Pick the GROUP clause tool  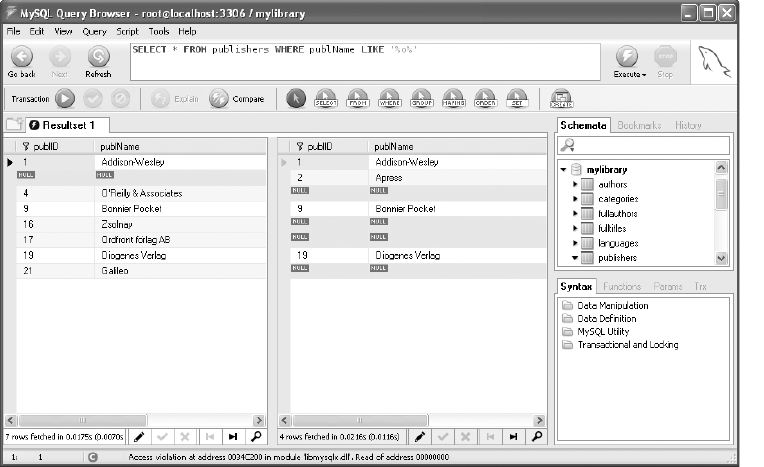(421, 98)
